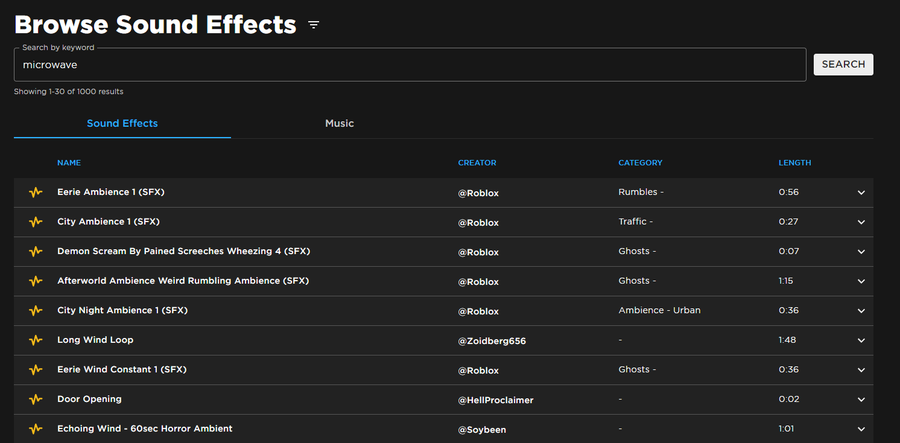Open the filter icon beside Browse Sound Effects
The image size is (900, 443).
pos(313,25)
